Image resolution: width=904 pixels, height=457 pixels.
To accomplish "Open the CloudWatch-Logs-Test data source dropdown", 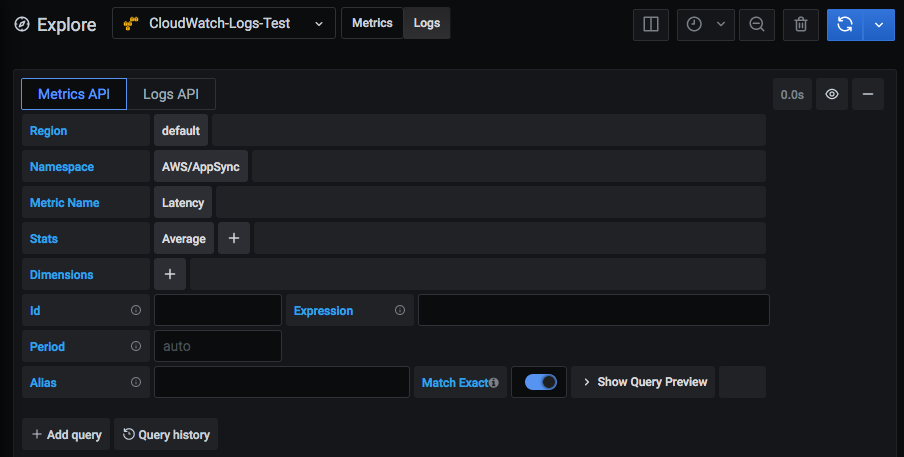I will click(x=224, y=23).
